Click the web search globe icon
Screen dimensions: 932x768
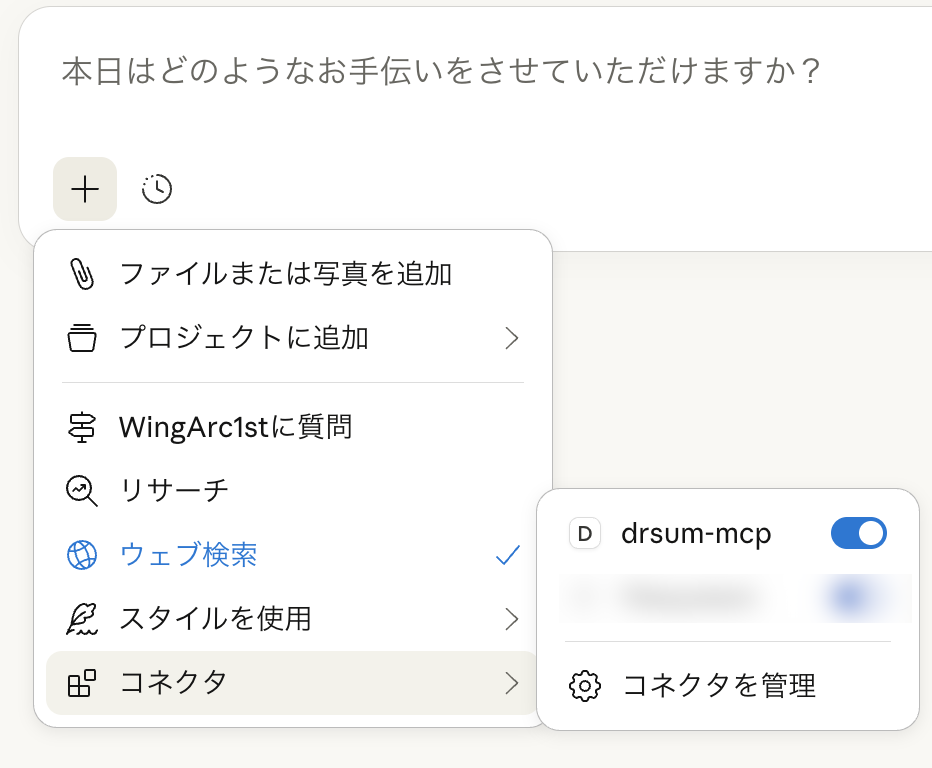click(82, 555)
